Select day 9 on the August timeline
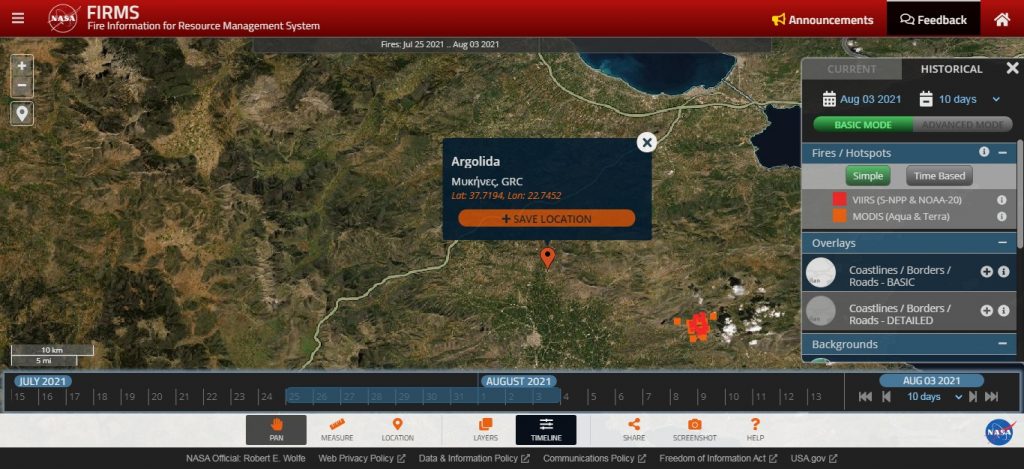Viewport: 1024px width, 469px height. pyautogui.click(x=703, y=396)
